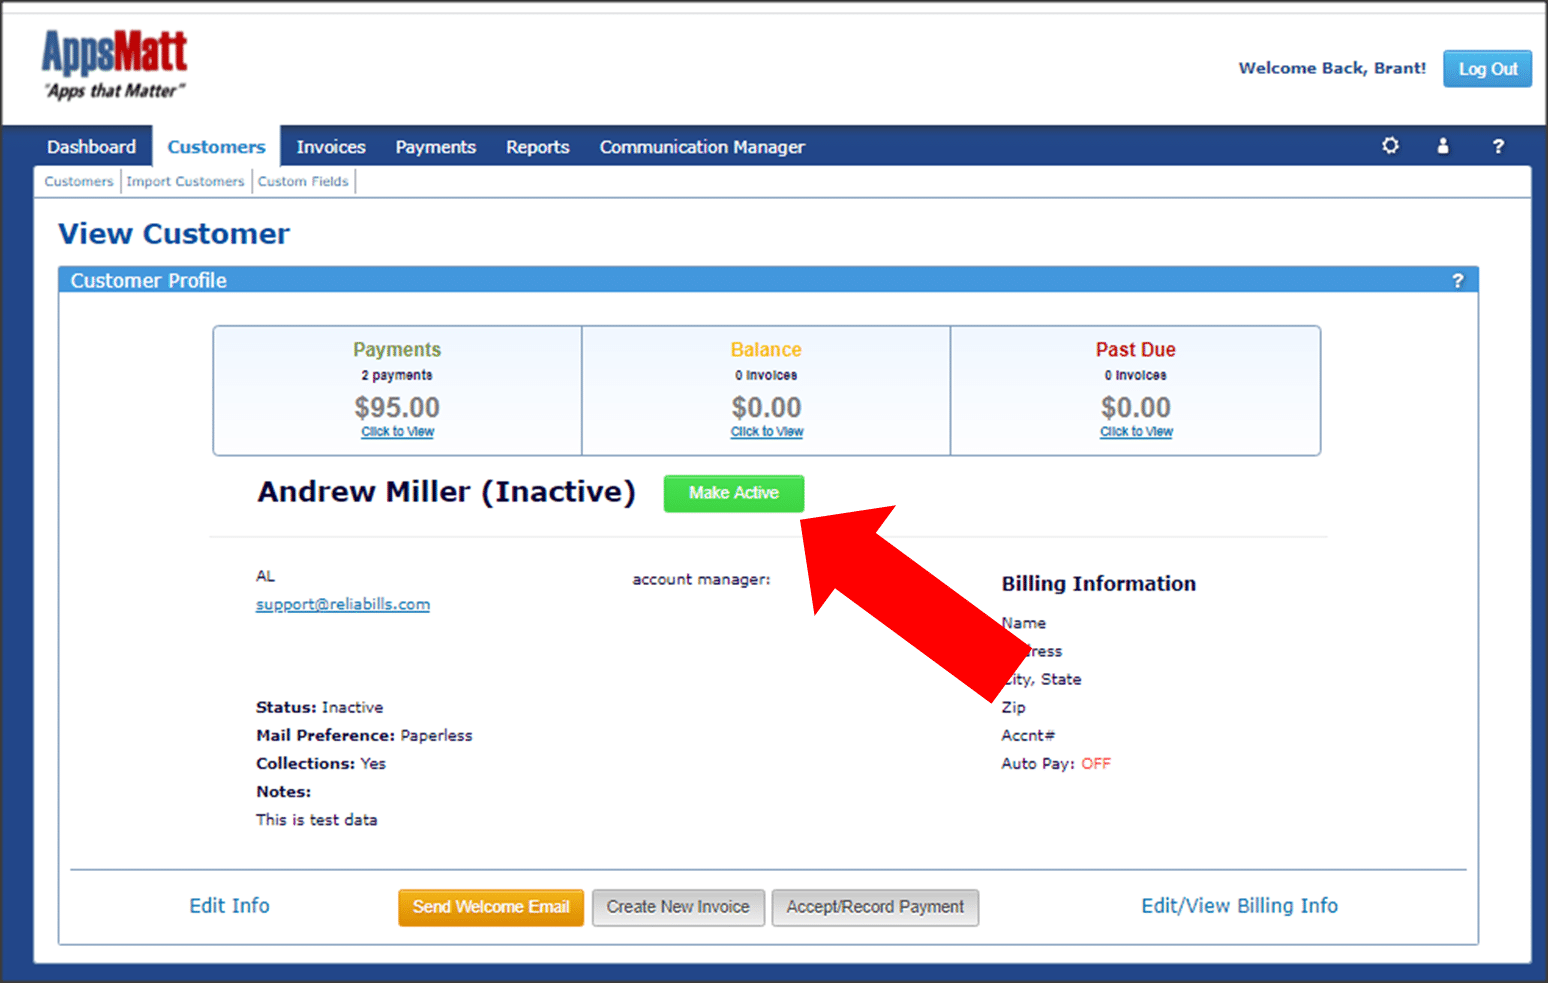Click Mail Preference: Paperless text
The height and width of the screenshot is (983, 1548).
(364, 735)
